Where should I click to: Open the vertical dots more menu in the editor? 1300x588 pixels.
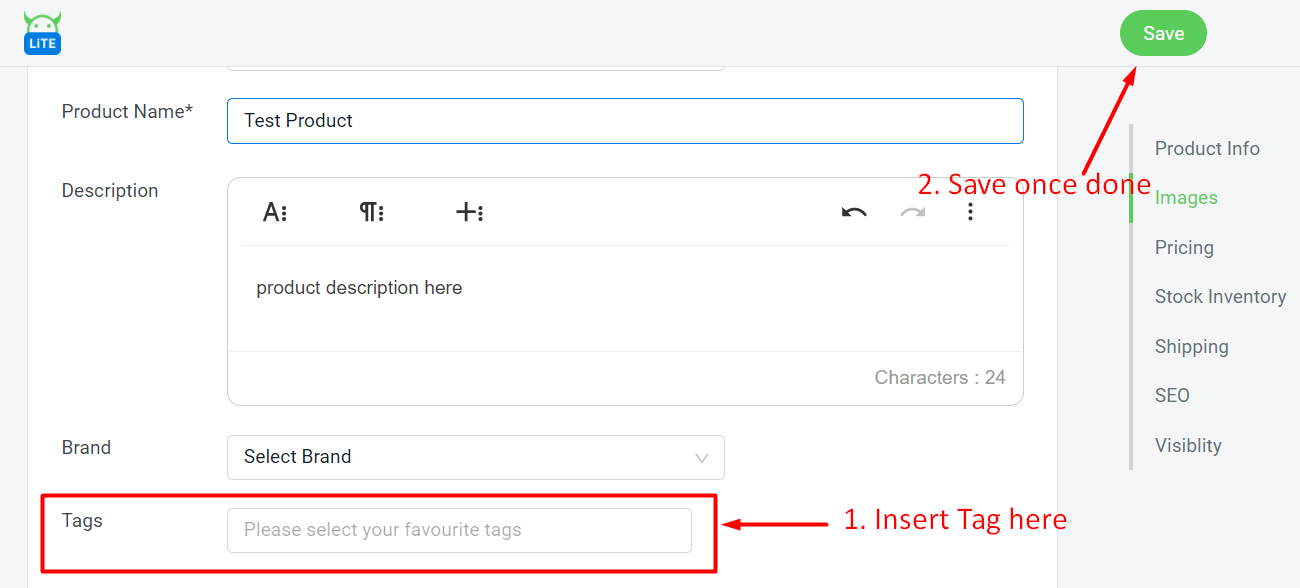pos(970,212)
